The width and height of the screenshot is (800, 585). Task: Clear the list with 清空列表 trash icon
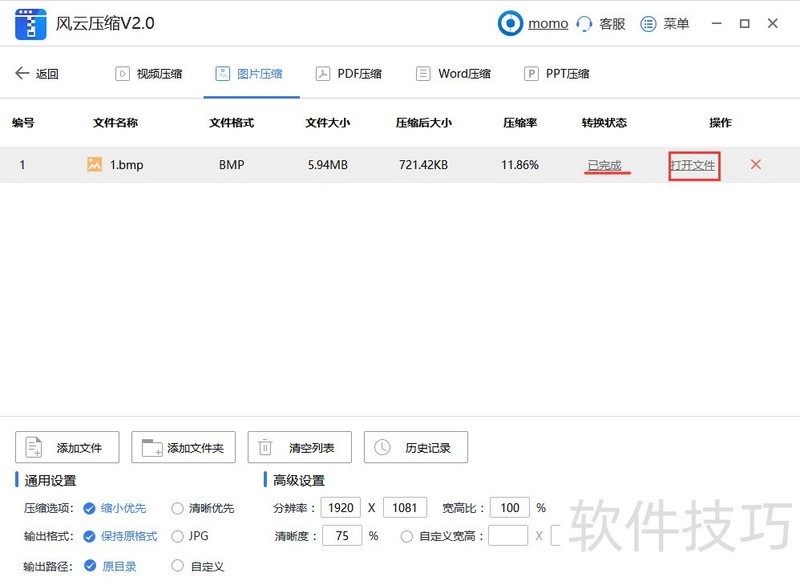(265, 447)
